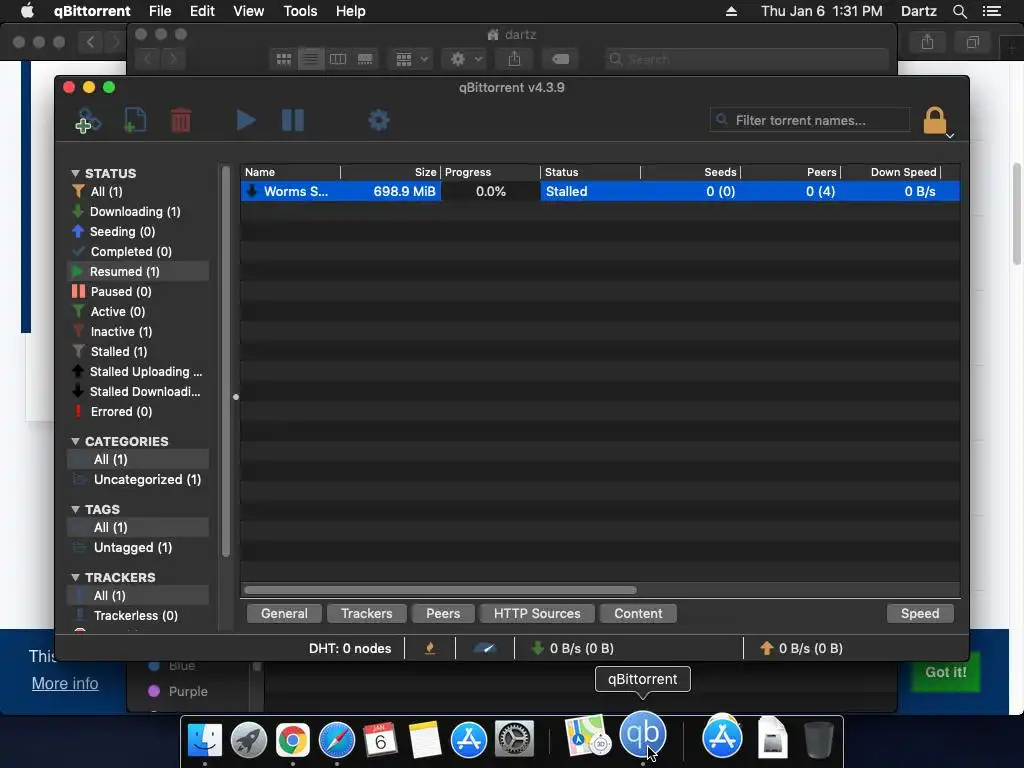1024x768 pixels.
Task: Collapse the CATEGORIES section triangle
Action: point(75,441)
